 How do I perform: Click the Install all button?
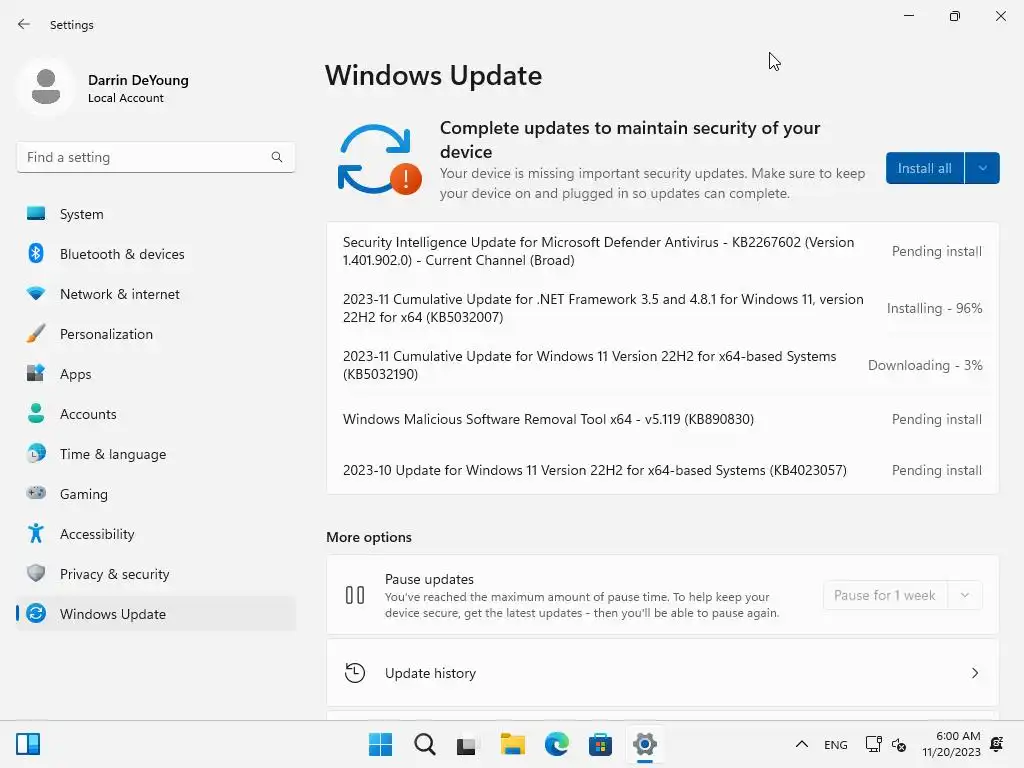coord(924,168)
